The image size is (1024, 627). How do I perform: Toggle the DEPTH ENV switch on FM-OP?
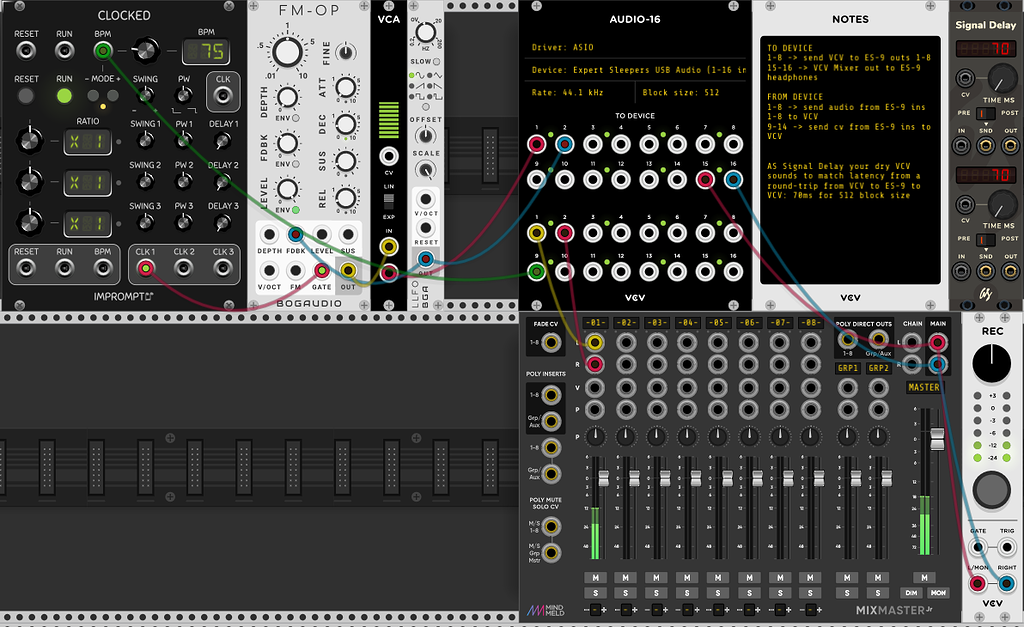pos(296,118)
